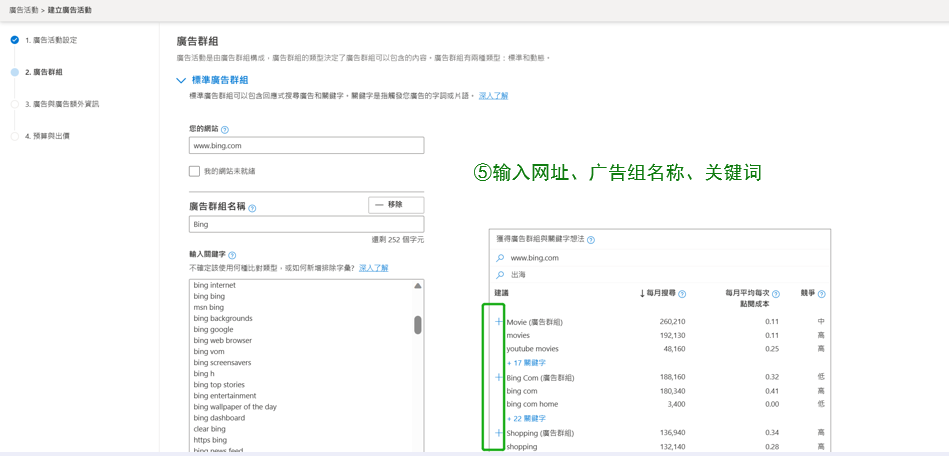Click the 廣告群組名稱 input containing Bing

click(306, 224)
